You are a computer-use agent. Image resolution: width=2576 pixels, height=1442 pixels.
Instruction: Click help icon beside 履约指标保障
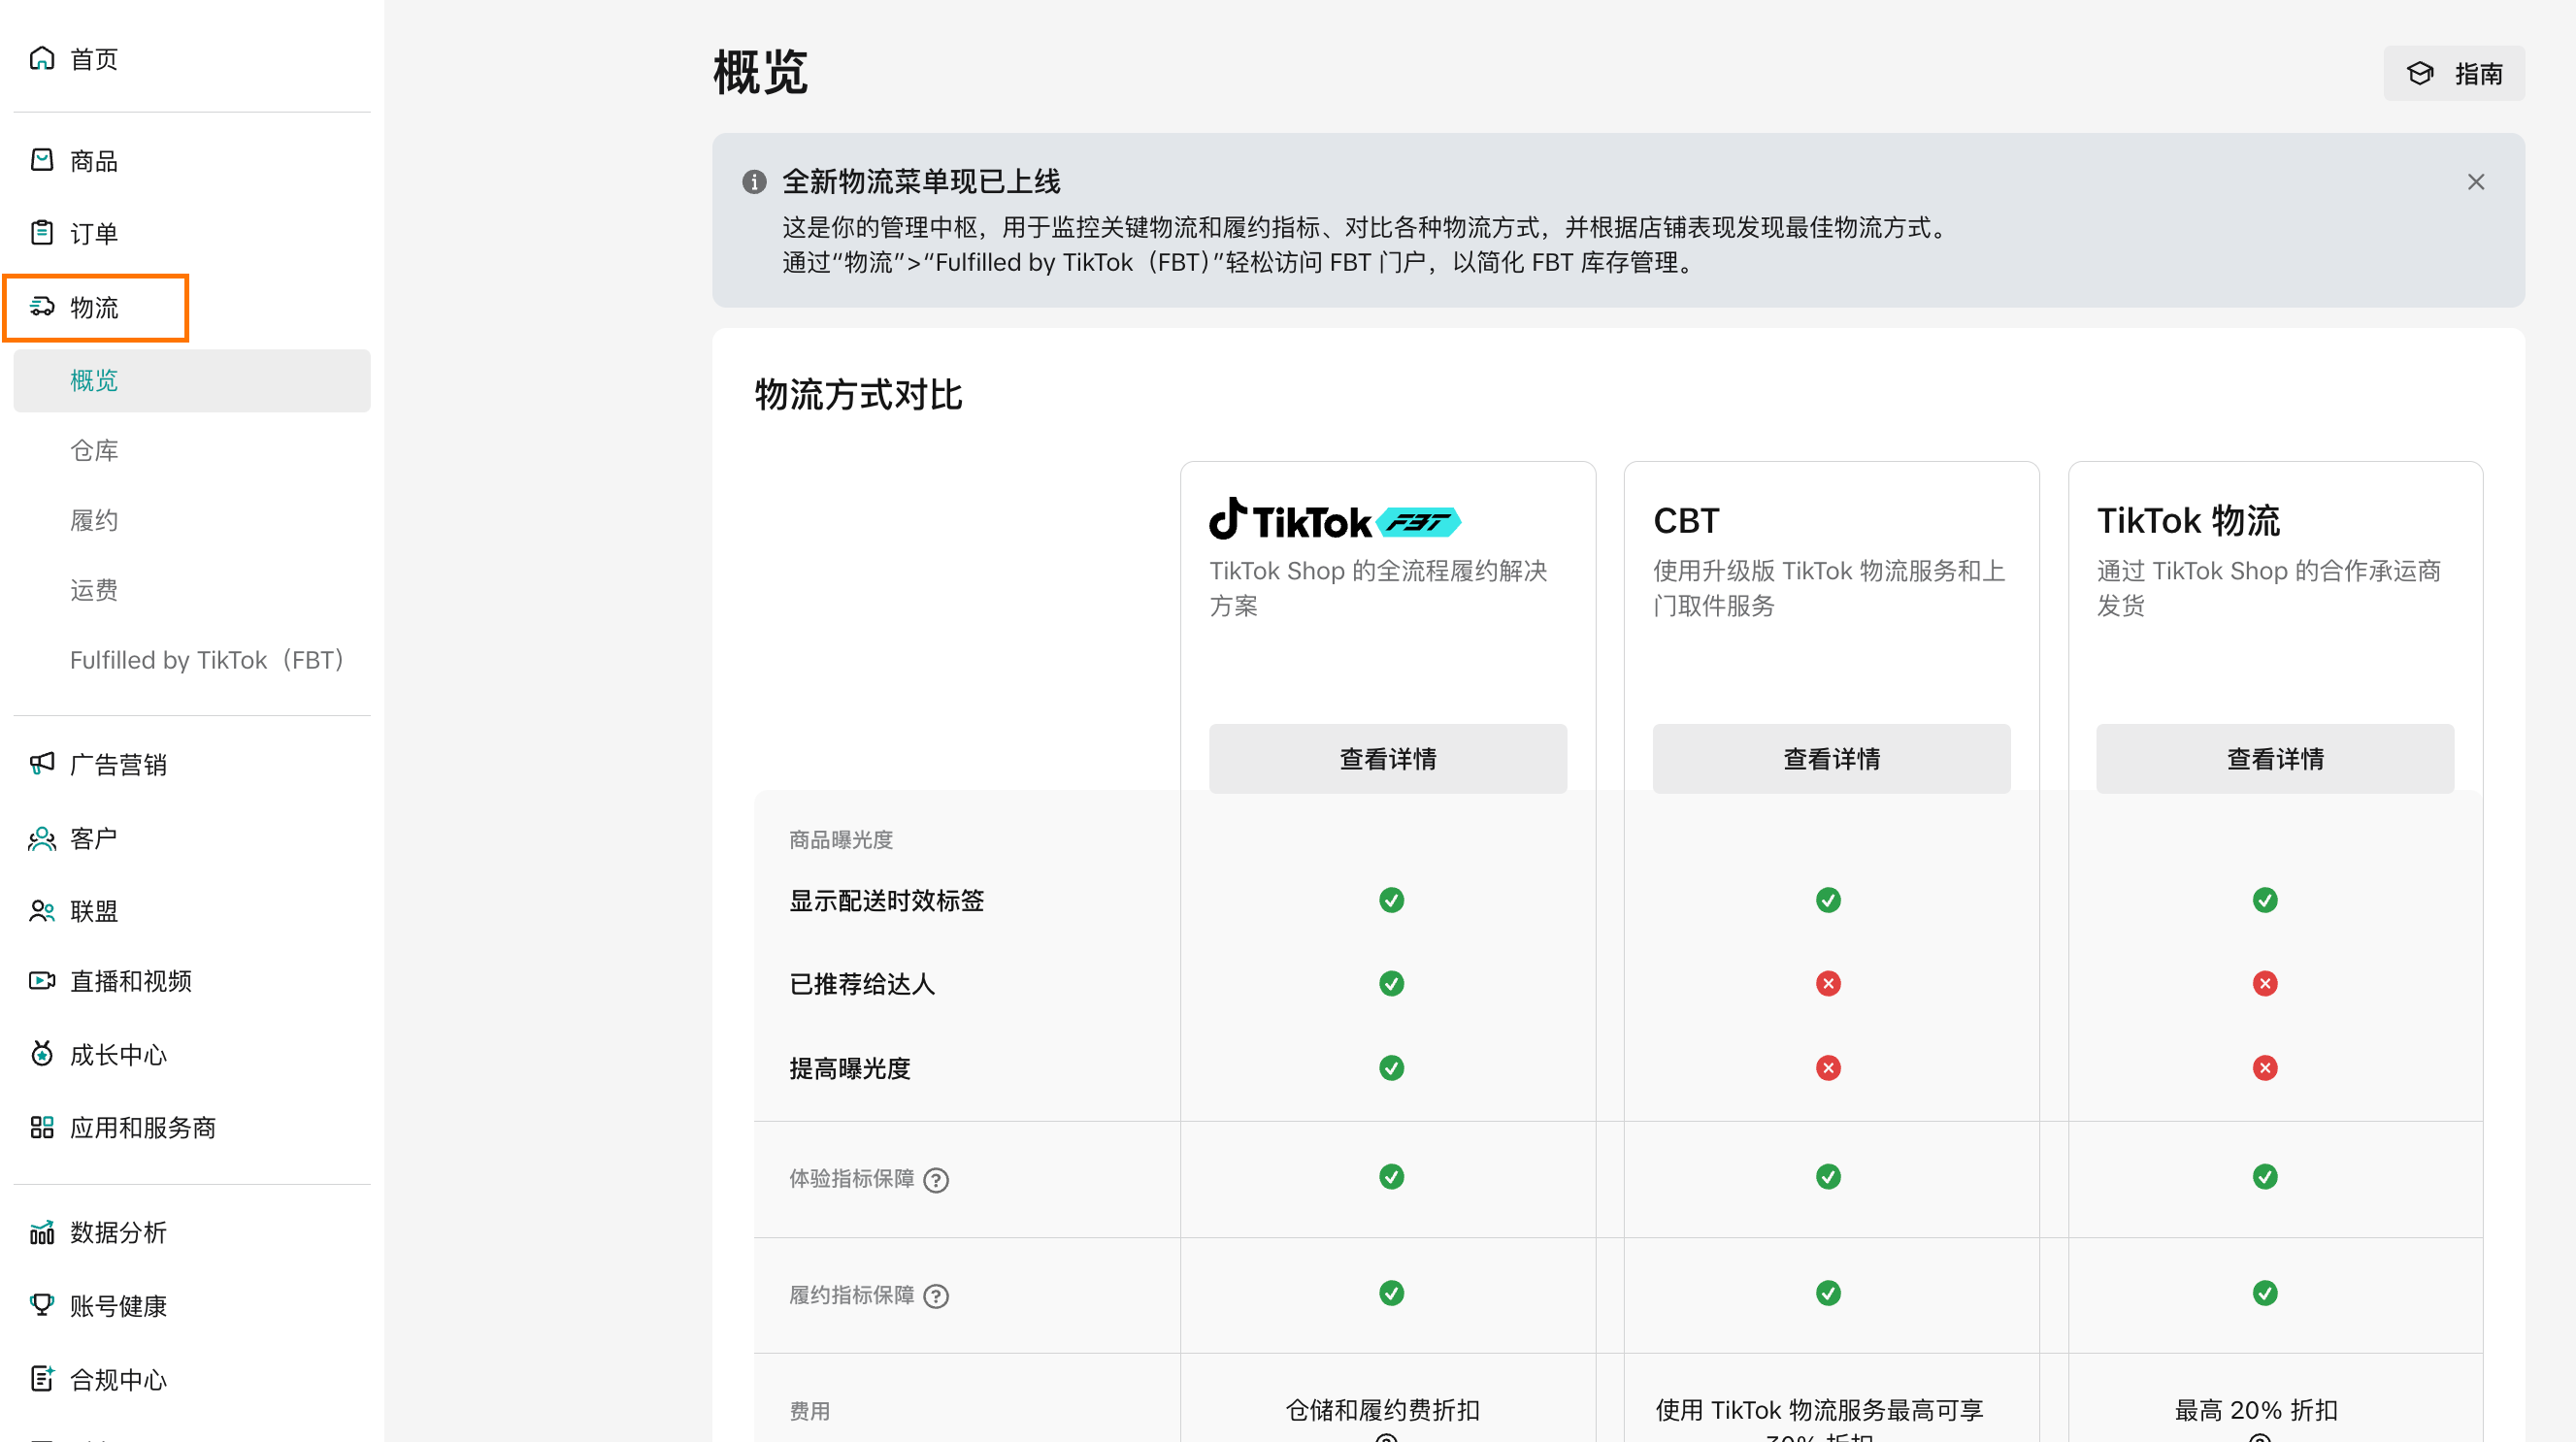point(936,1296)
